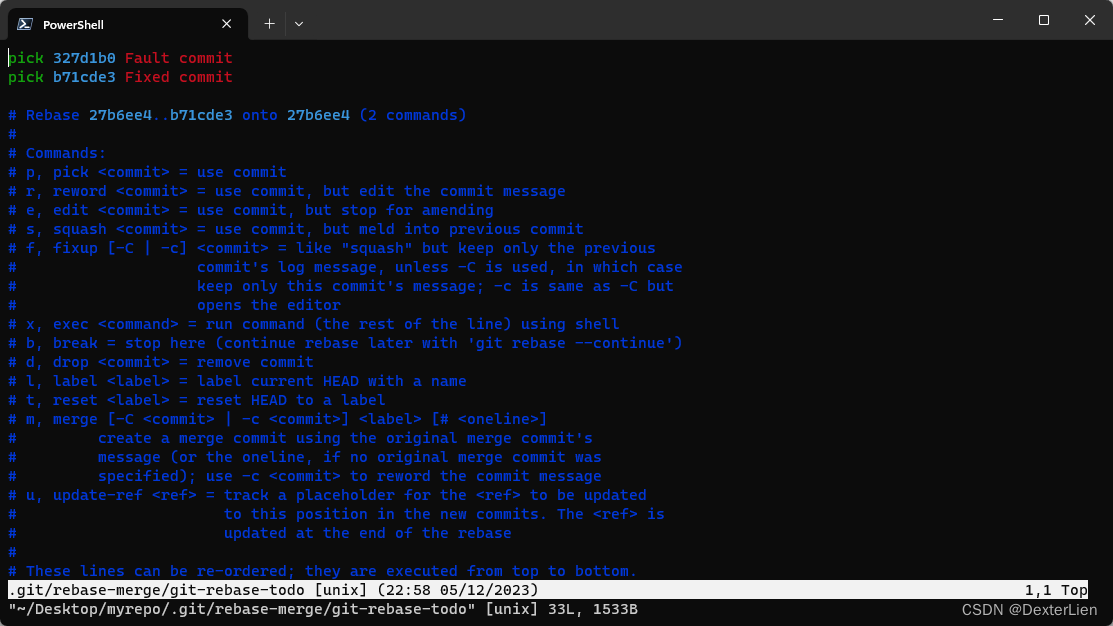Click the 1,1 cursor position indicator

coord(1038,590)
